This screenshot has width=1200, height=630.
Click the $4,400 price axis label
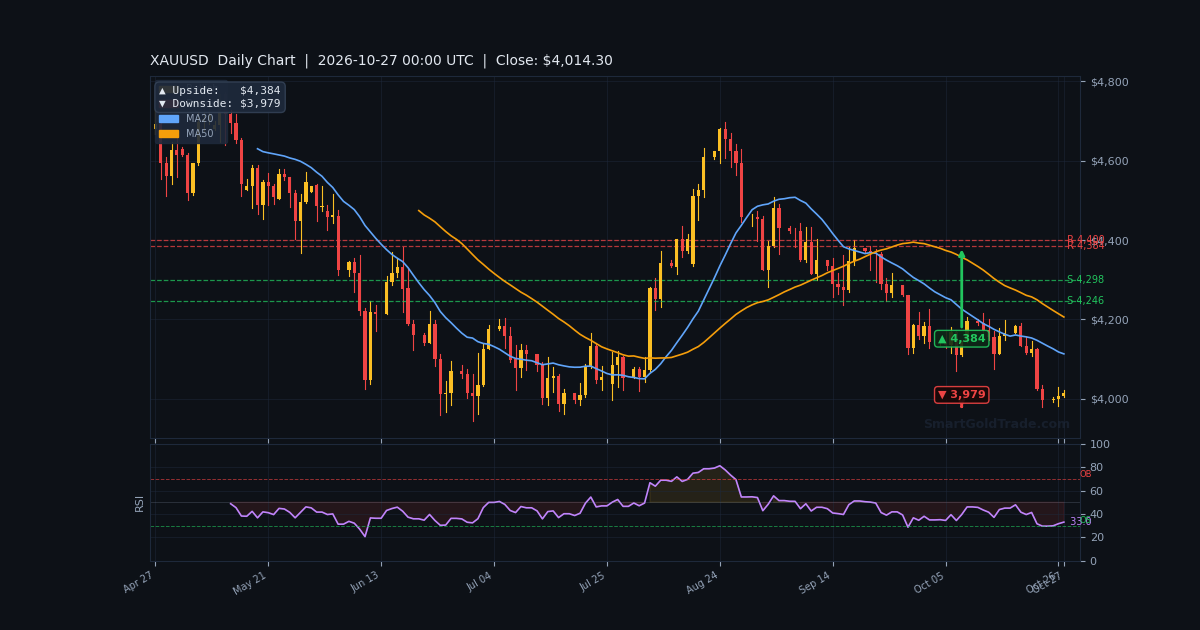click(x=1110, y=241)
